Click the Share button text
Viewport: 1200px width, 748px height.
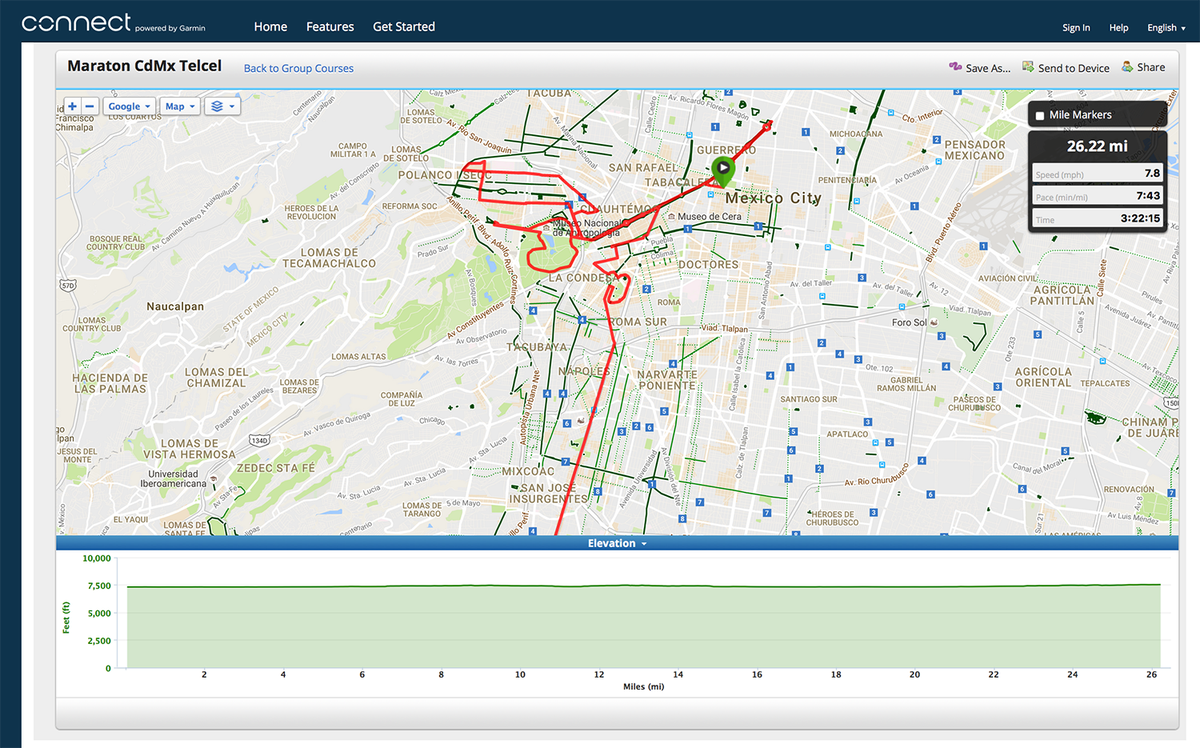click(1151, 68)
